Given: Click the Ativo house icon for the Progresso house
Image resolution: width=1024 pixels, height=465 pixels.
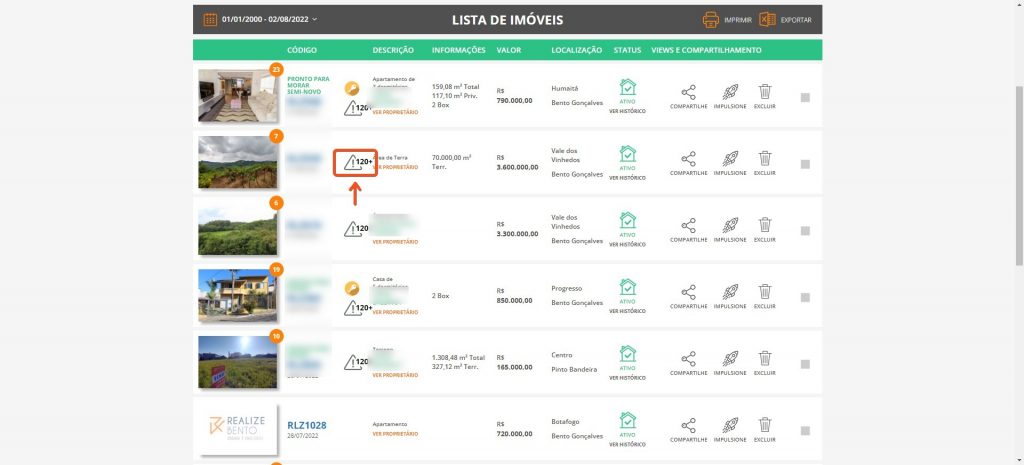Looking at the screenshot, I should click(x=627, y=289).
